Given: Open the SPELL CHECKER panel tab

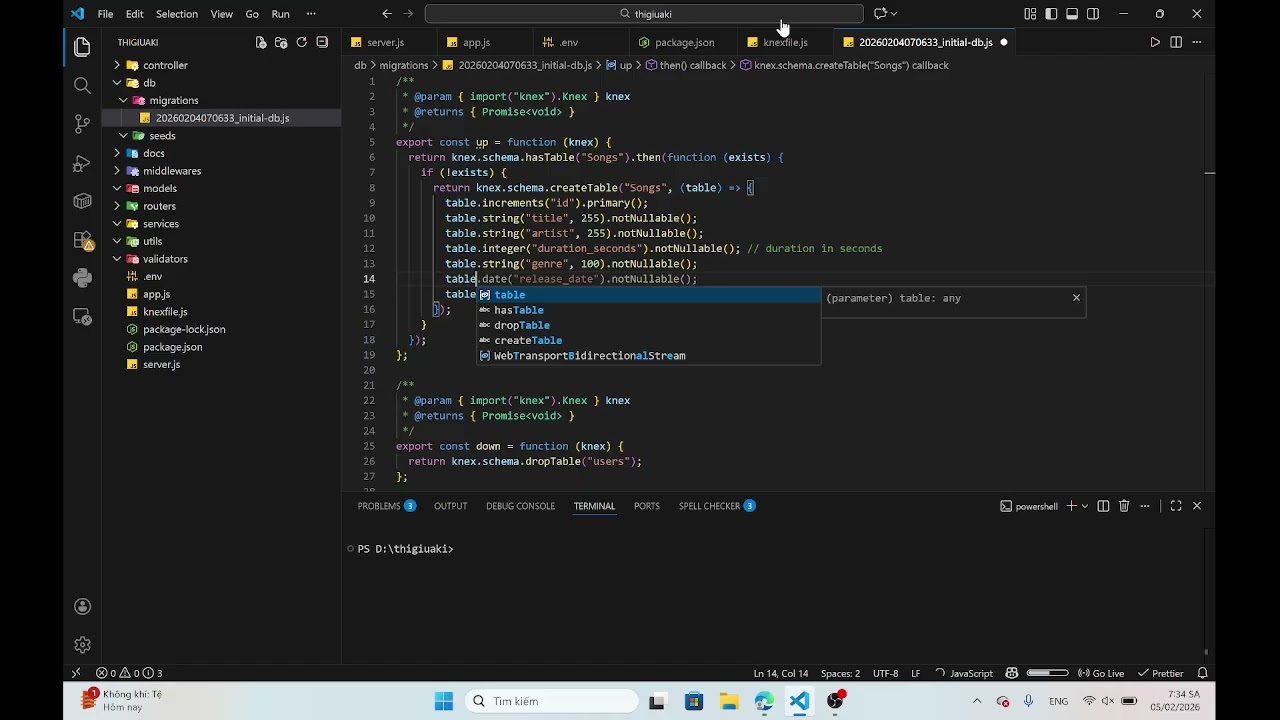Looking at the screenshot, I should [x=709, y=506].
